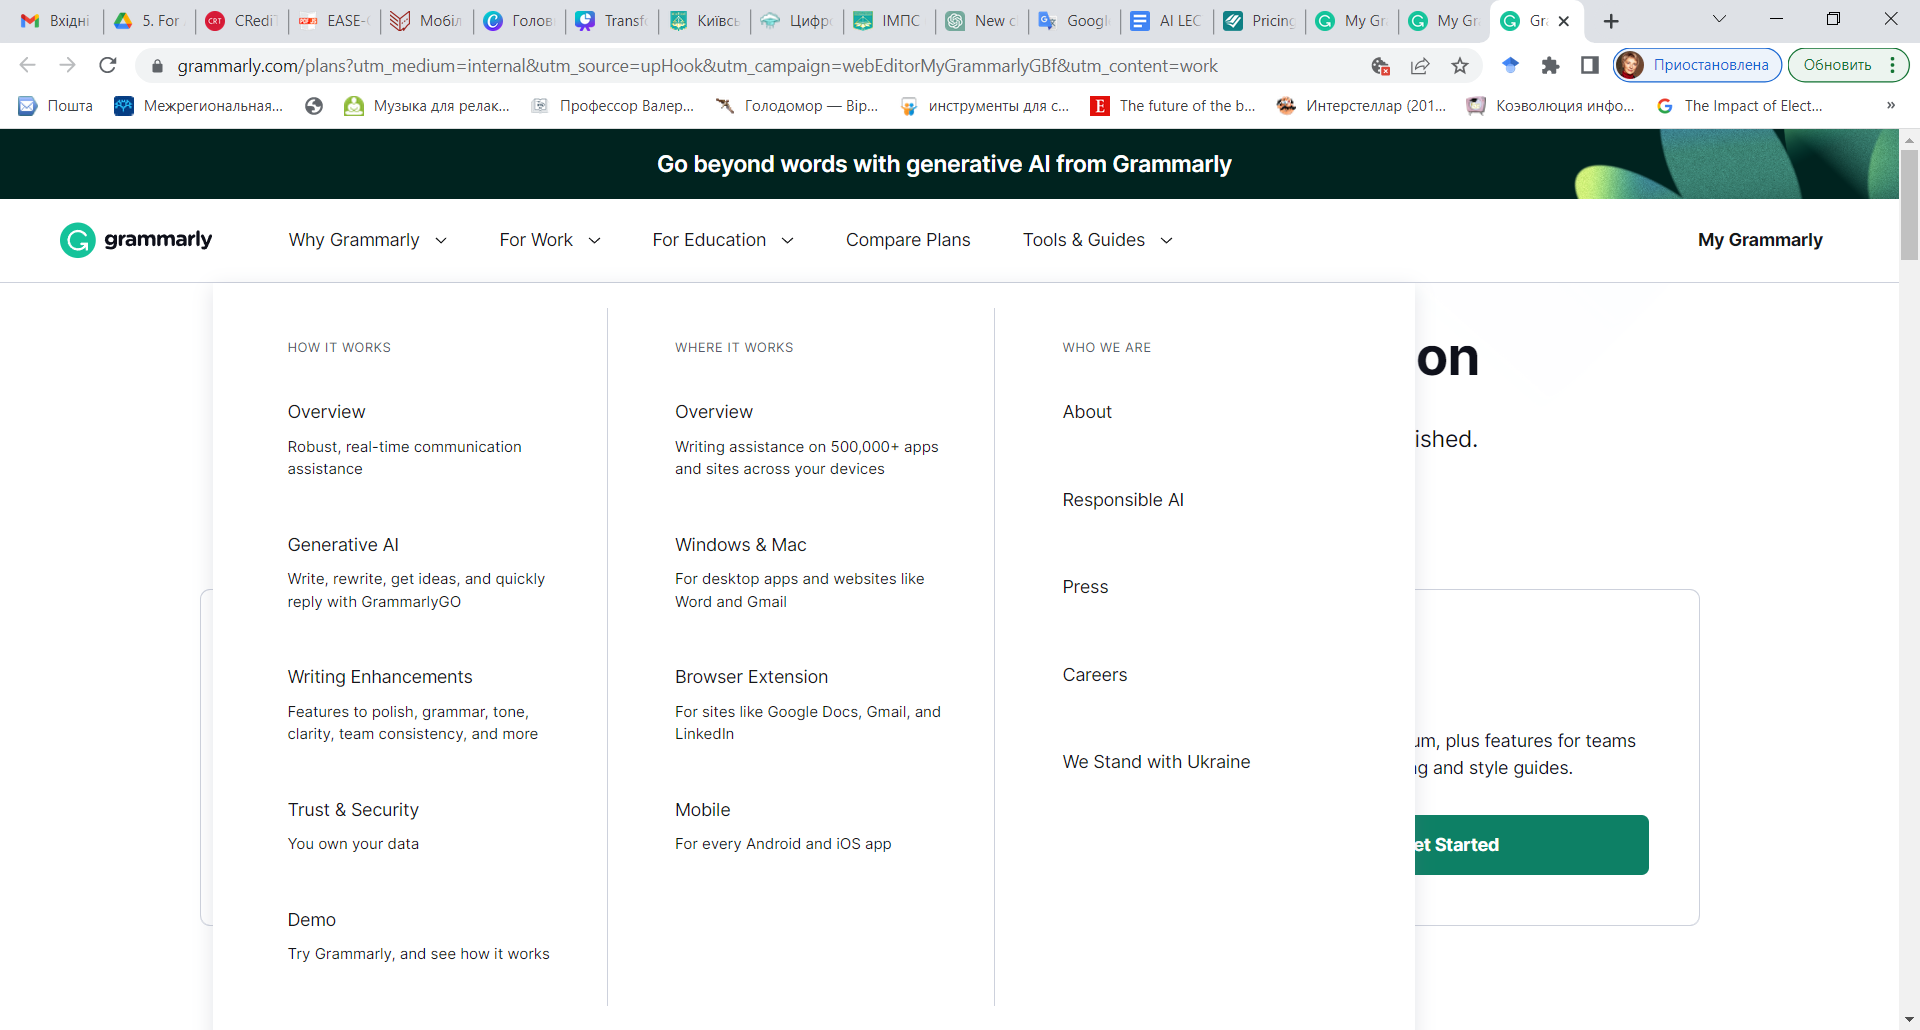Open the Межрегиональная bookmark
1920x1030 pixels.
coord(198,105)
